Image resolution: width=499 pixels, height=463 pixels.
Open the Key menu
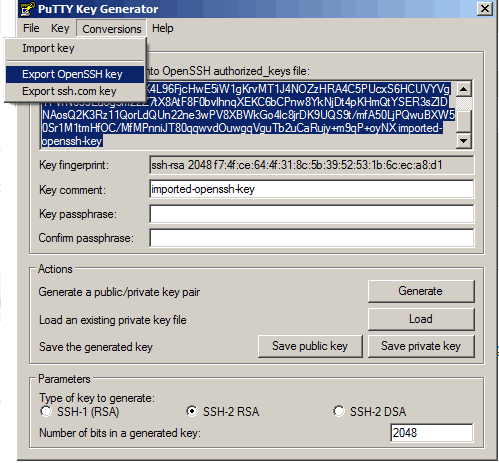click(x=60, y=28)
